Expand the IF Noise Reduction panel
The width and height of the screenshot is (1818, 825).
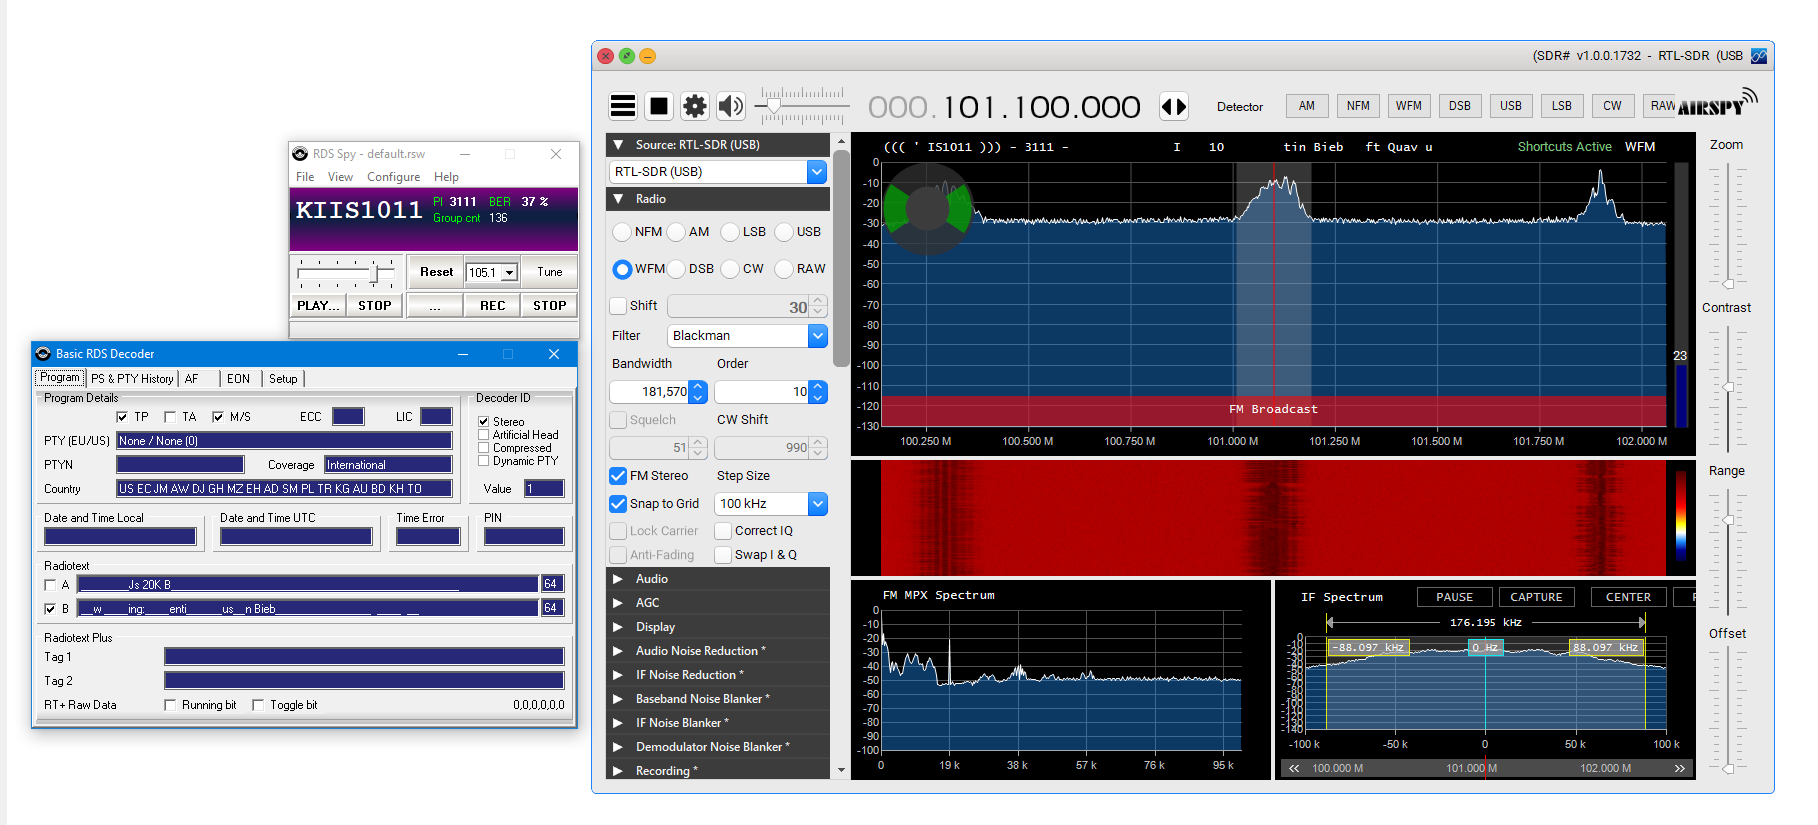click(617, 675)
